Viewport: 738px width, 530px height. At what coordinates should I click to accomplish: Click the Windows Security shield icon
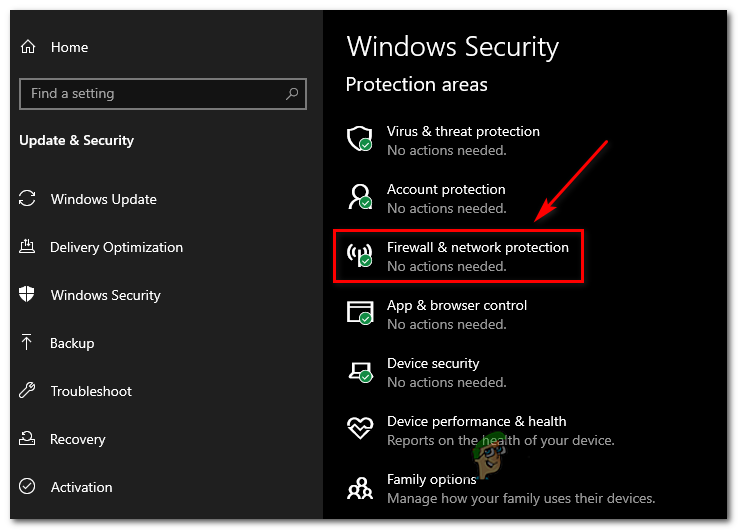(28, 295)
